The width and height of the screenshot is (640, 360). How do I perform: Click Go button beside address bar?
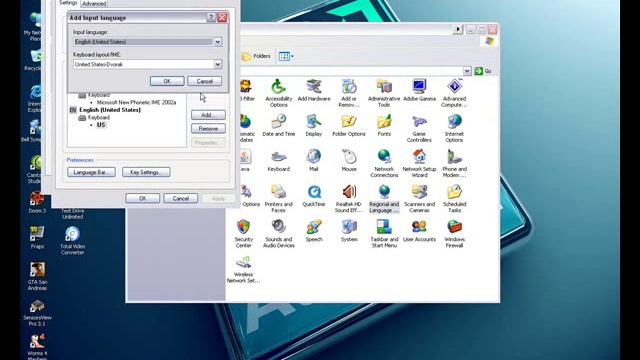pyautogui.click(x=483, y=71)
